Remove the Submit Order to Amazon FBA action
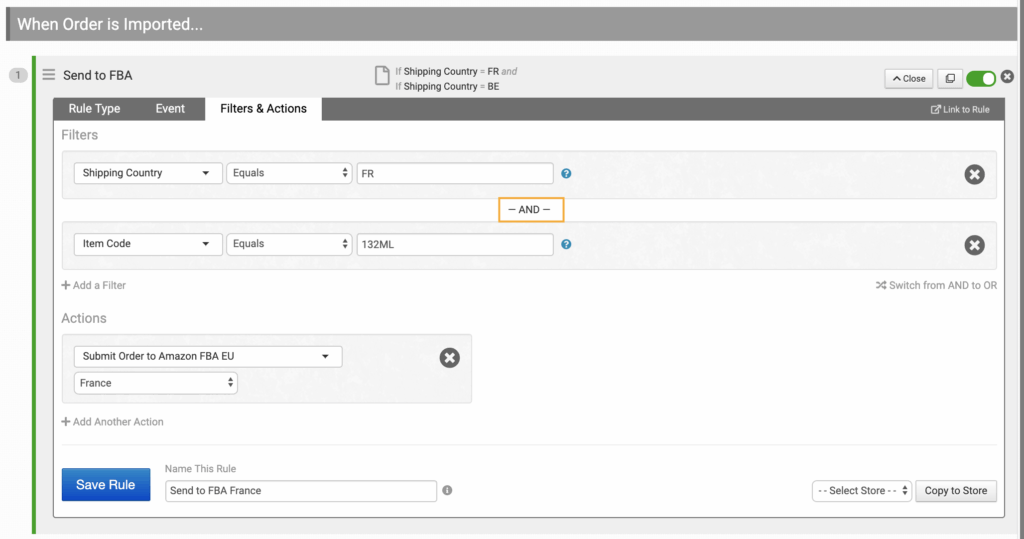Image resolution: width=1024 pixels, height=539 pixels. [450, 357]
